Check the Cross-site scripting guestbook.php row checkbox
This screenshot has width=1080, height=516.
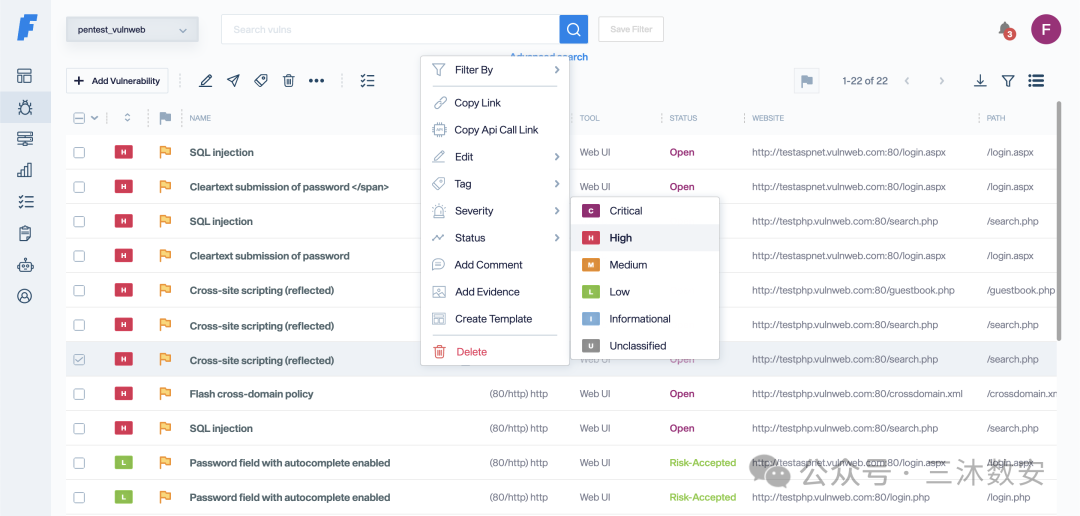[79, 290]
